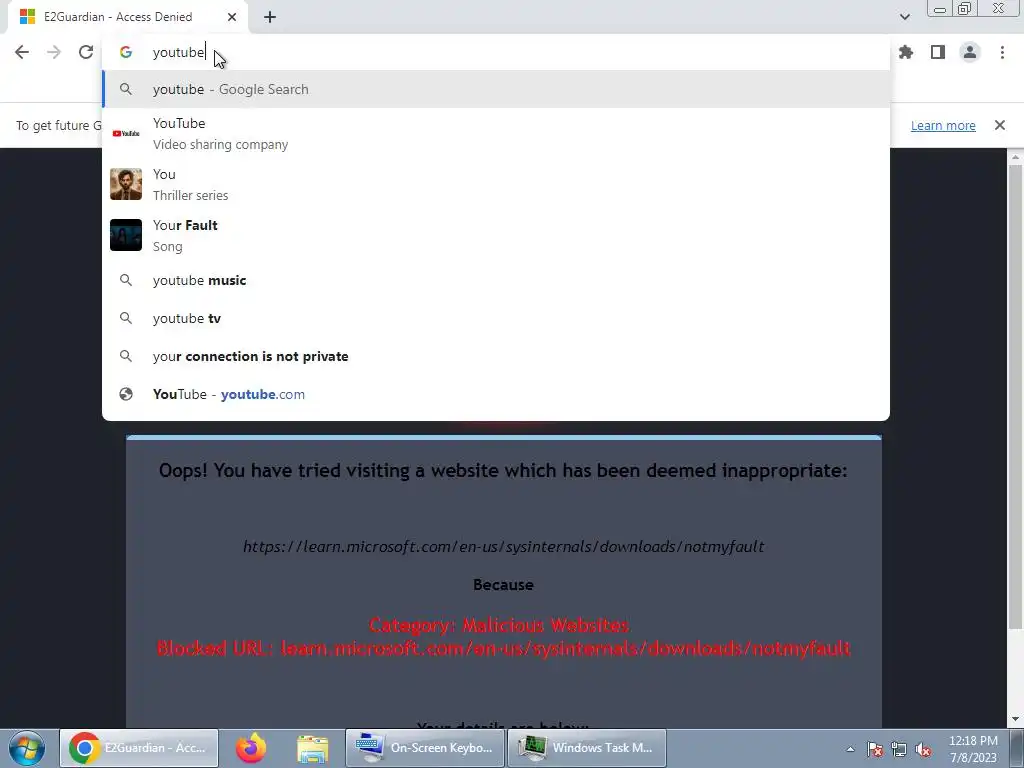This screenshot has height=768, width=1024.
Task: Close the E2Guardian - Access Denied tab
Action: click(x=232, y=17)
